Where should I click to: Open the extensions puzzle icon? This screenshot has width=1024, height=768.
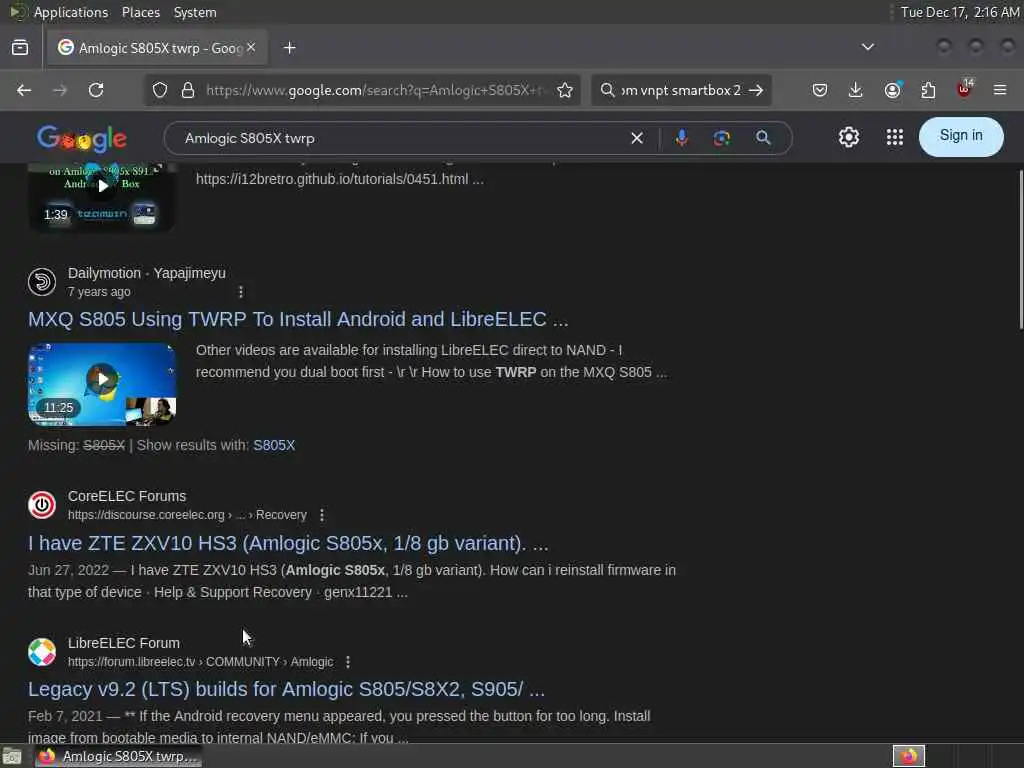[x=928, y=90]
